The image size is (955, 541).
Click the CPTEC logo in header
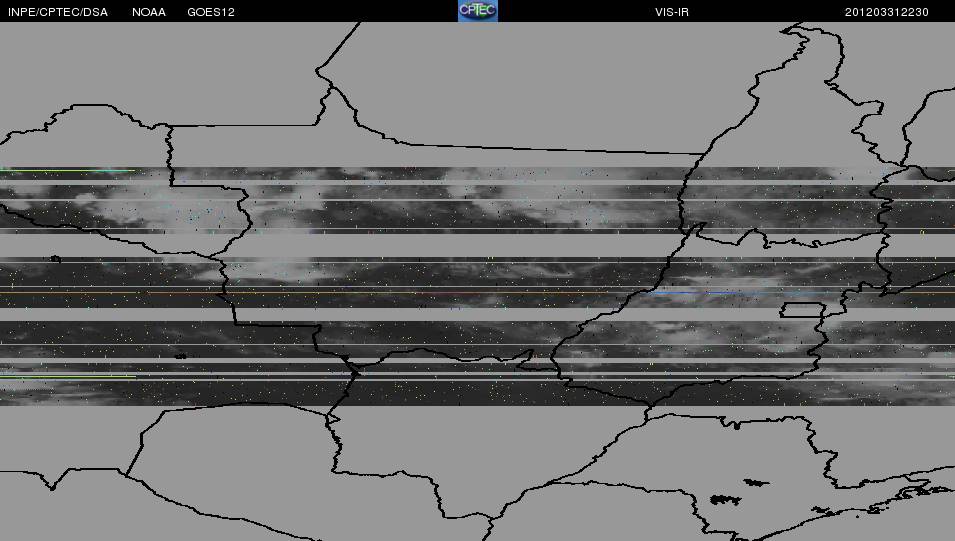click(x=478, y=10)
